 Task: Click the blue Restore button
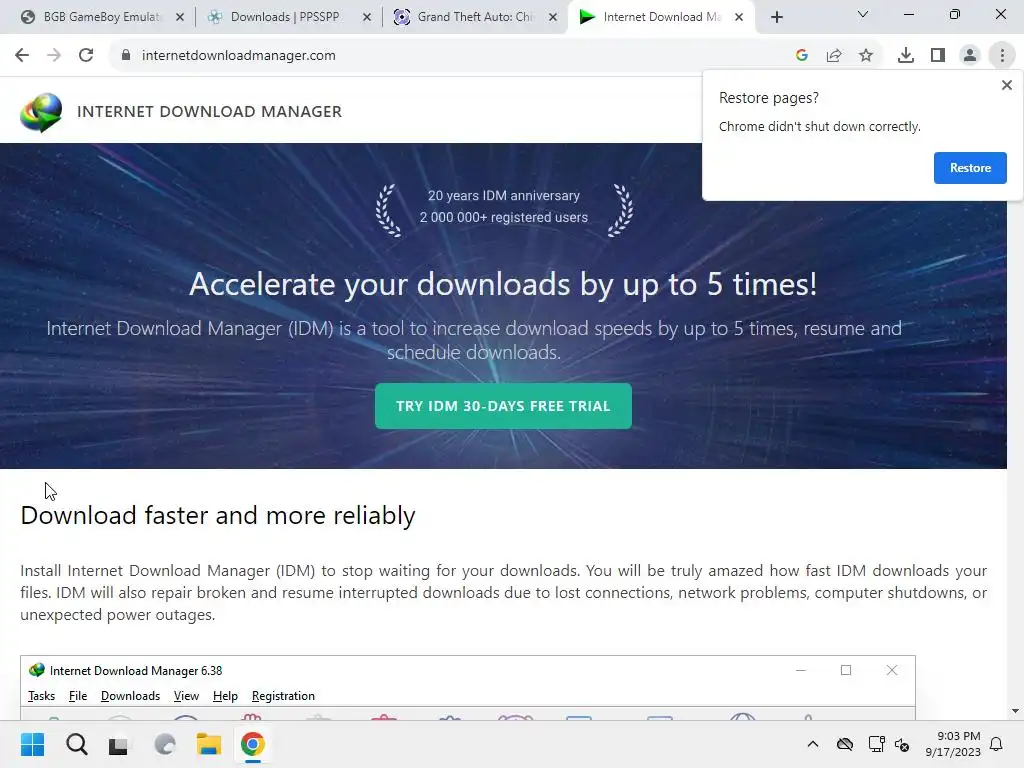click(x=970, y=168)
